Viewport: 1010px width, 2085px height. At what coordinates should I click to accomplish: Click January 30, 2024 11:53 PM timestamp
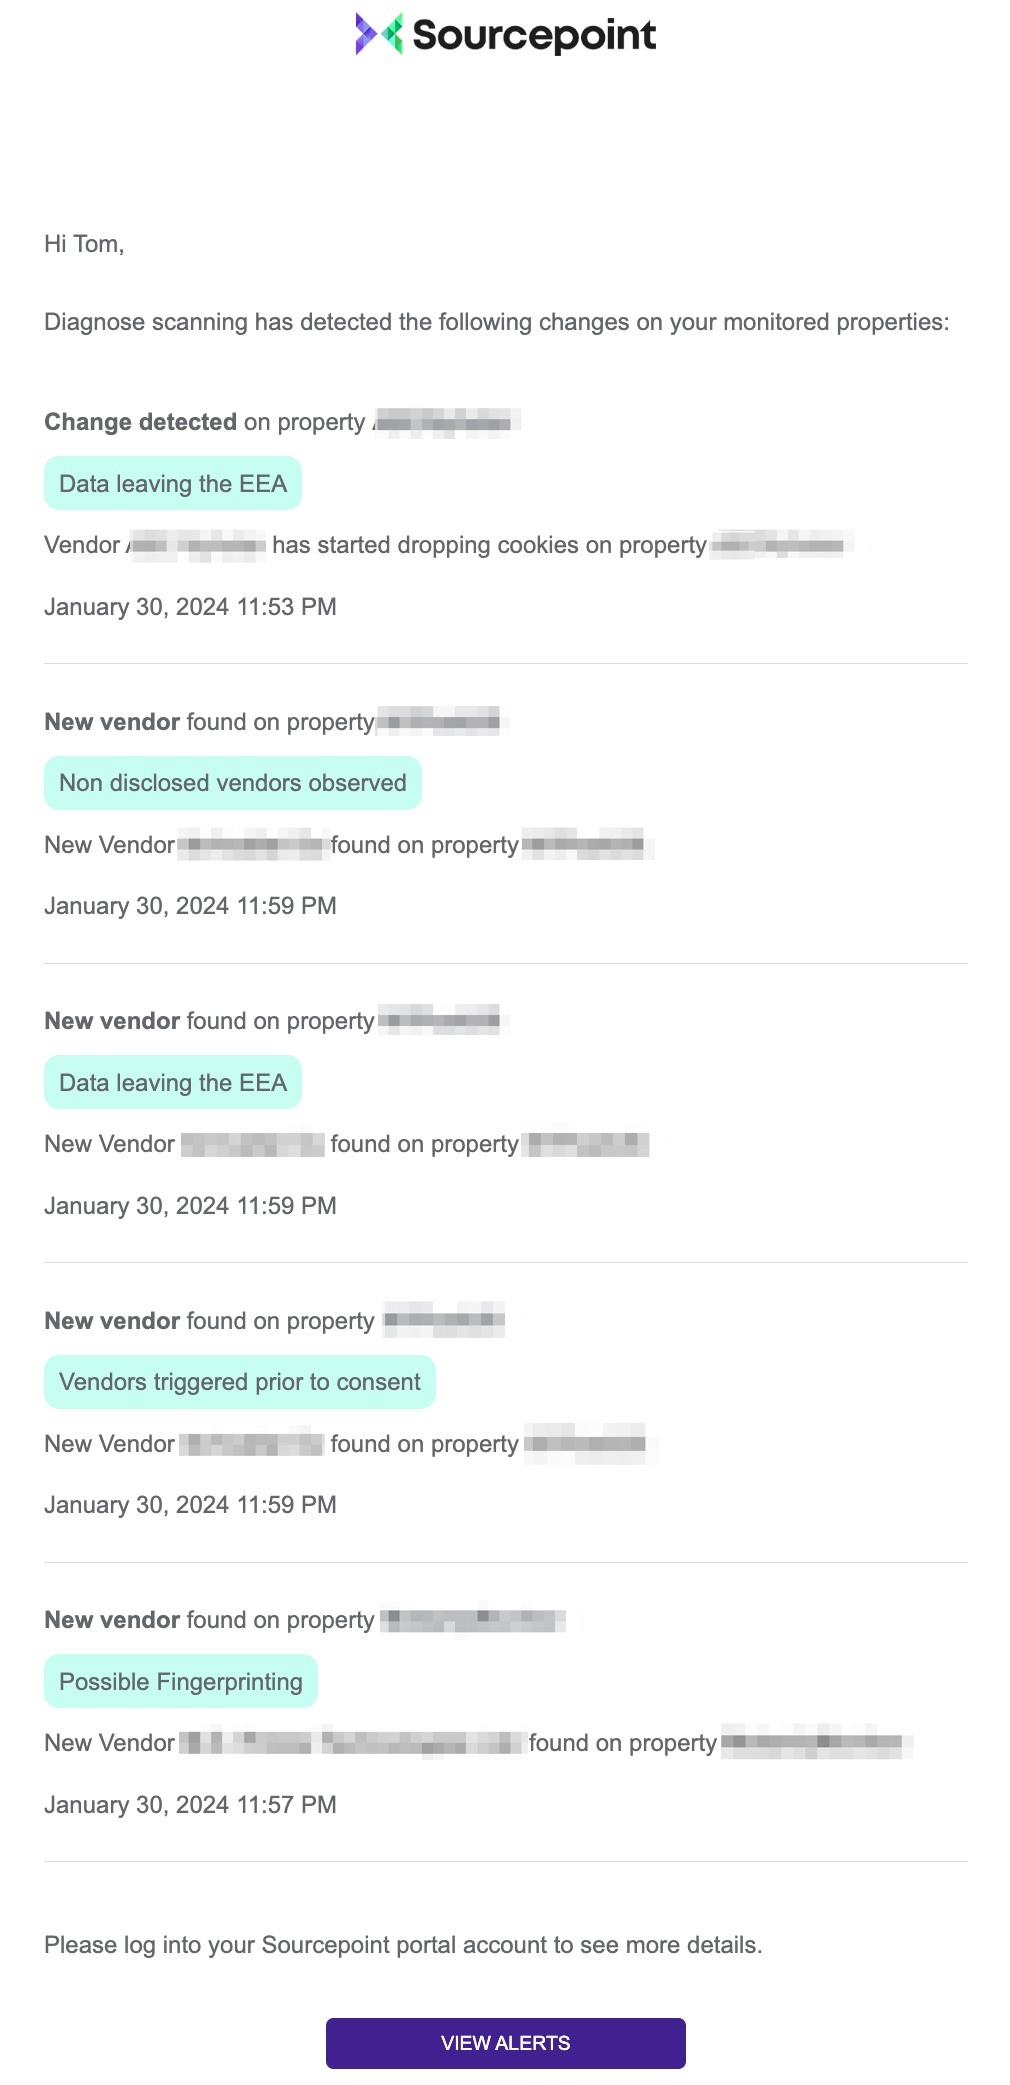click(x=190, y=607)
